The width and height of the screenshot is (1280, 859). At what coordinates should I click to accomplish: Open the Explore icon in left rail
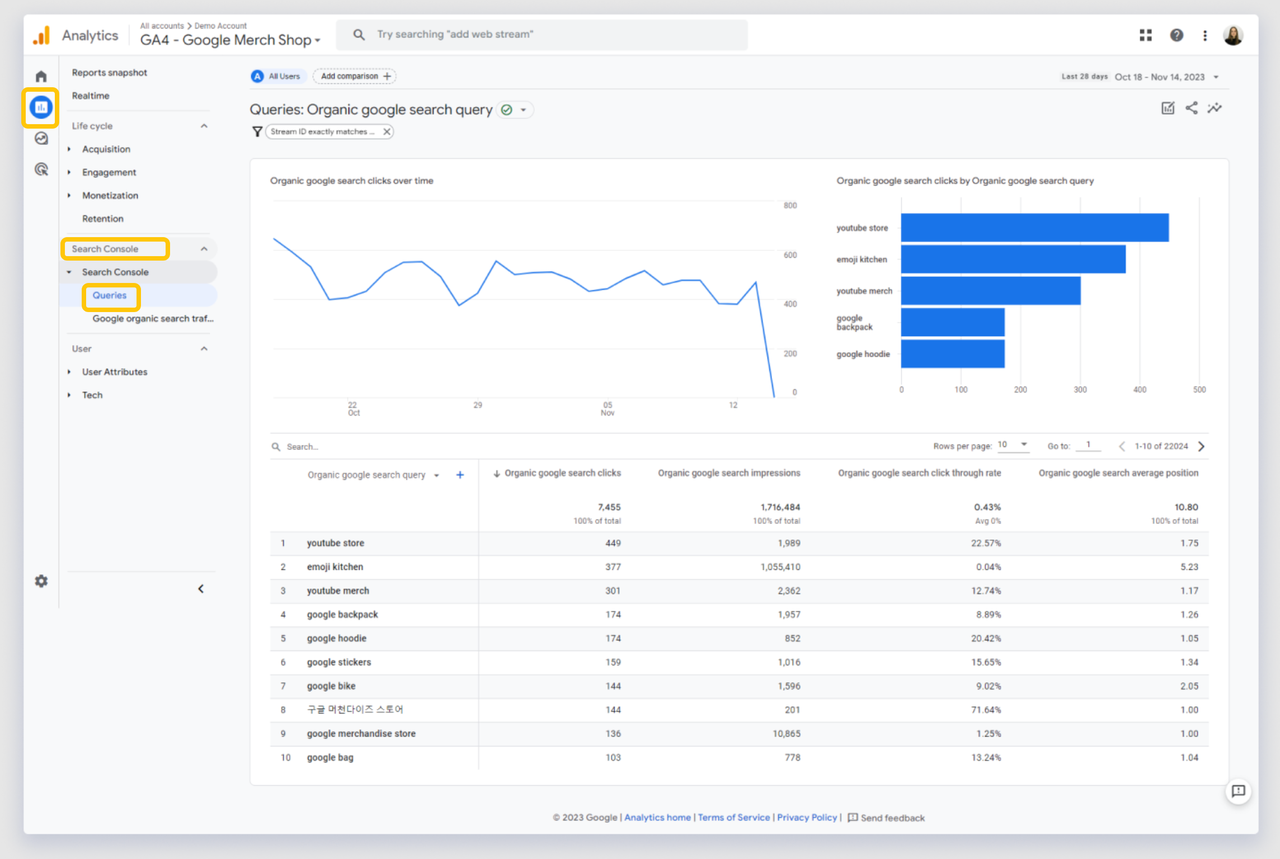pos(41,139)
